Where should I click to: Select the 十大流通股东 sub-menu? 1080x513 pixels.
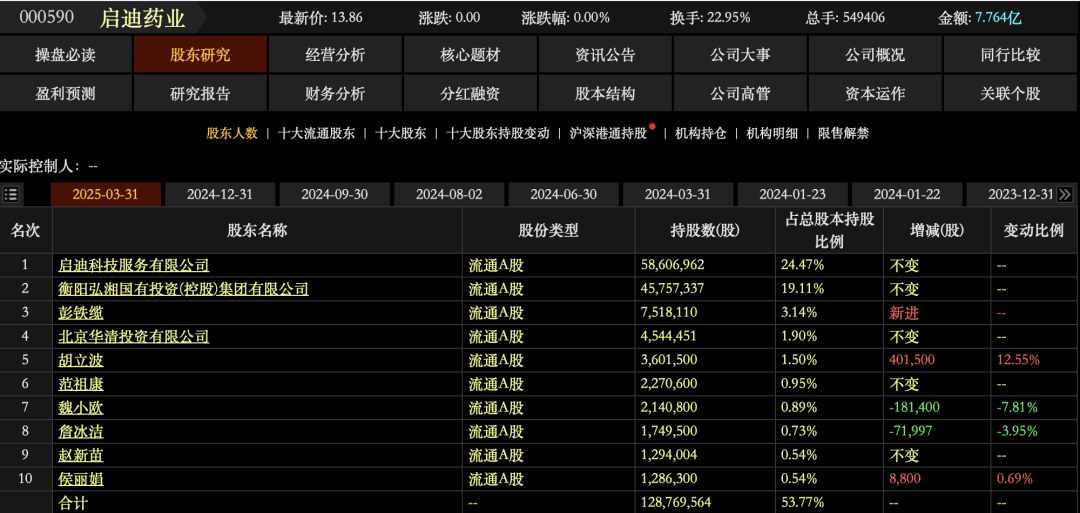pos(316,133)
